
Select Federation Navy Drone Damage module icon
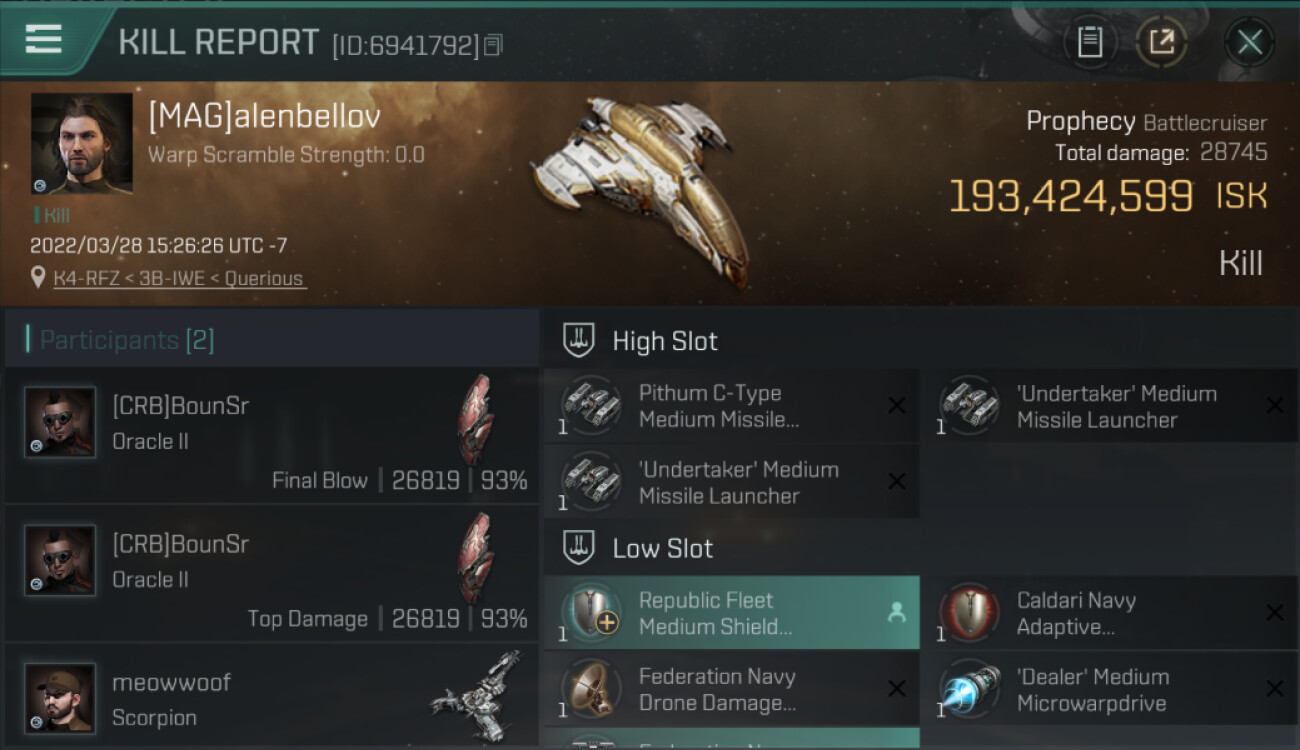590,688
